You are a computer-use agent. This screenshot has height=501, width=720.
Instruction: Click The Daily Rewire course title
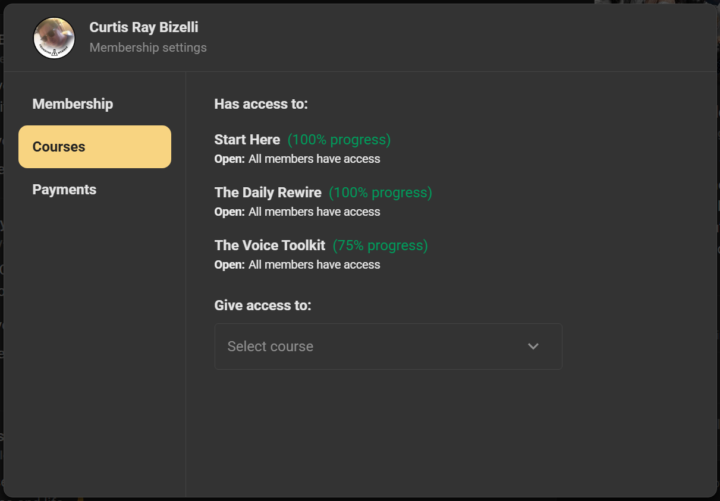(268, 192)
